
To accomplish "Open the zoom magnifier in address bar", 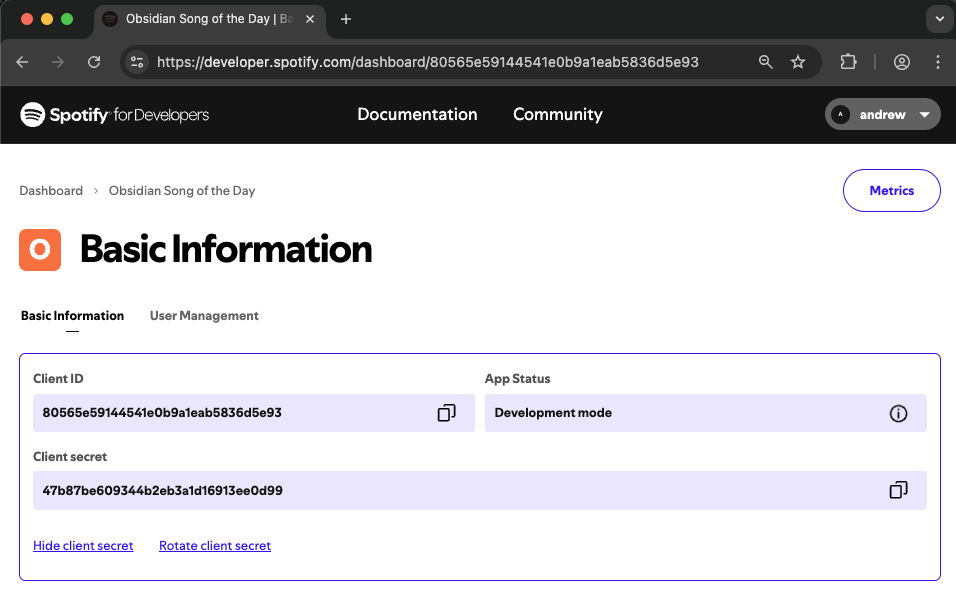I will coord(766,62).
